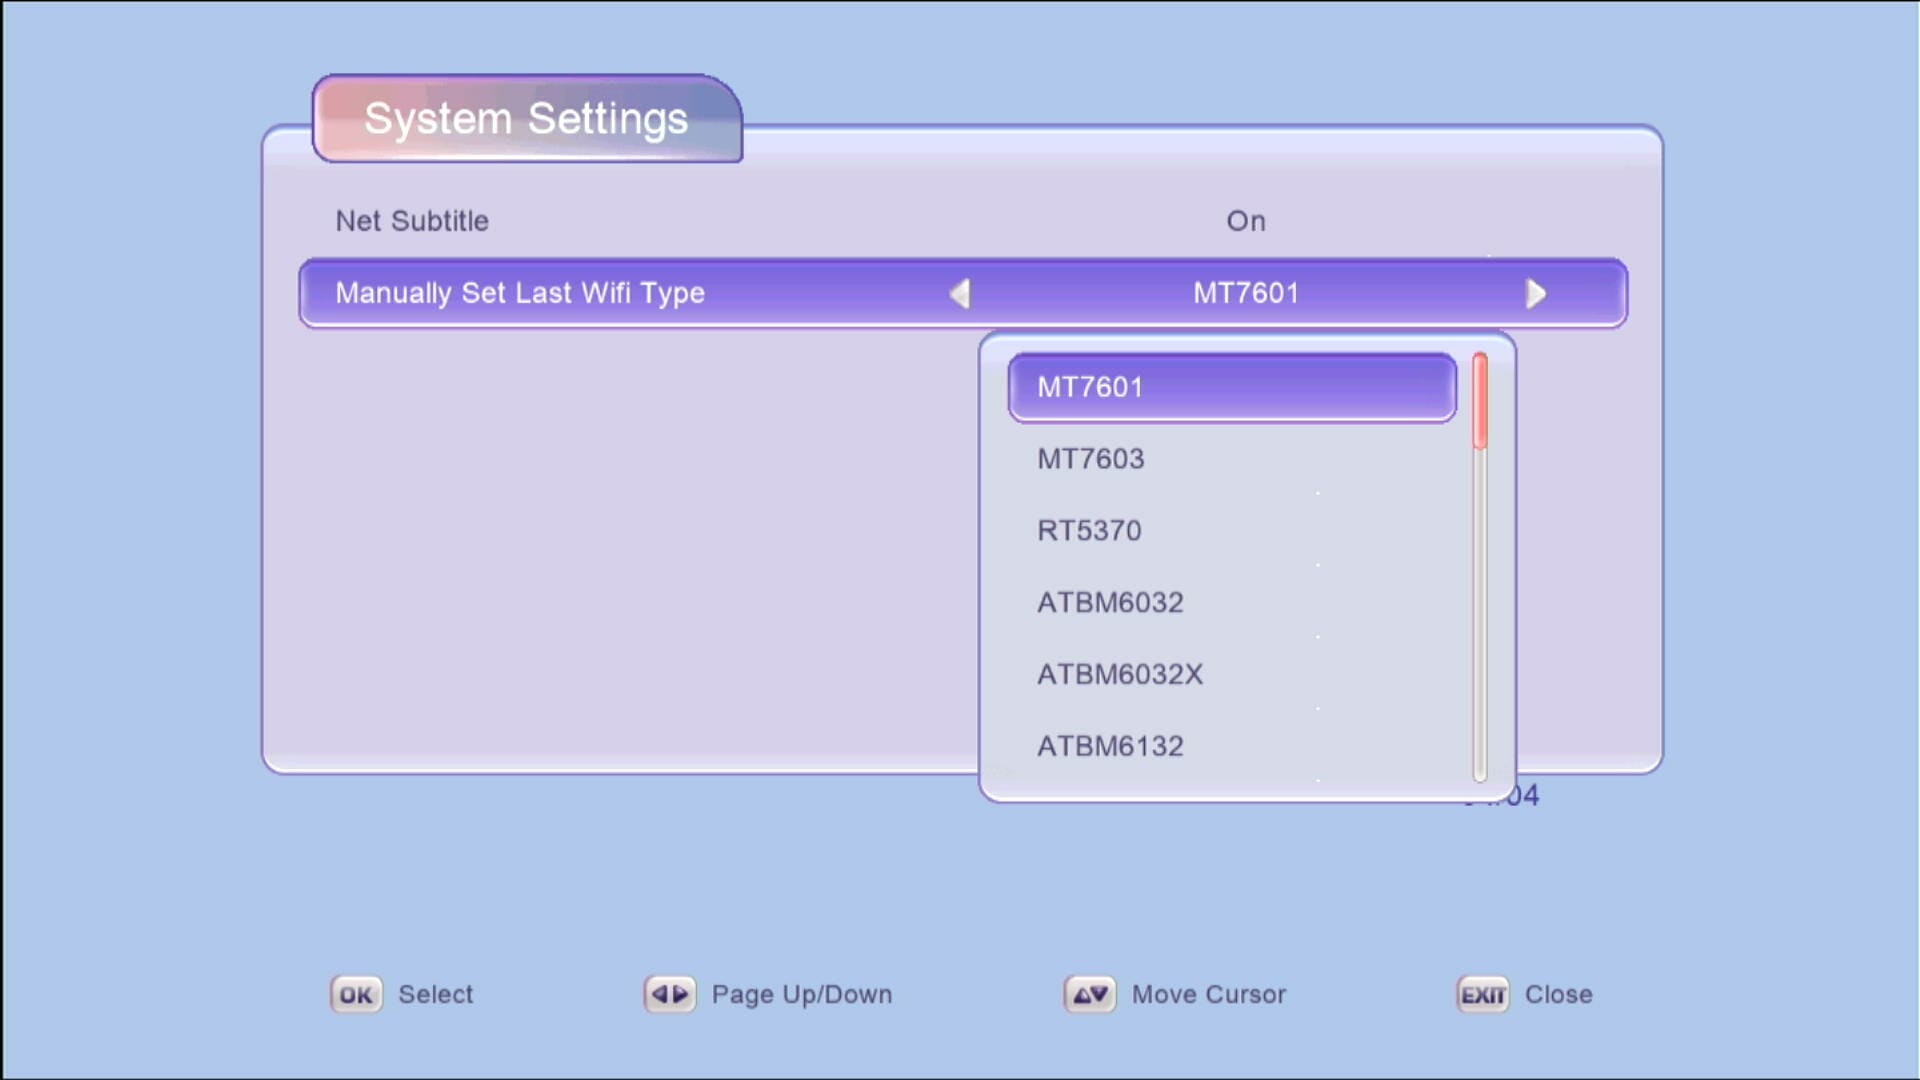Image resolution: width=1920 pixels, height=1080 pixels.
Task: Pick ATBM6032 wifi type
Action: tap(1110, 603)
